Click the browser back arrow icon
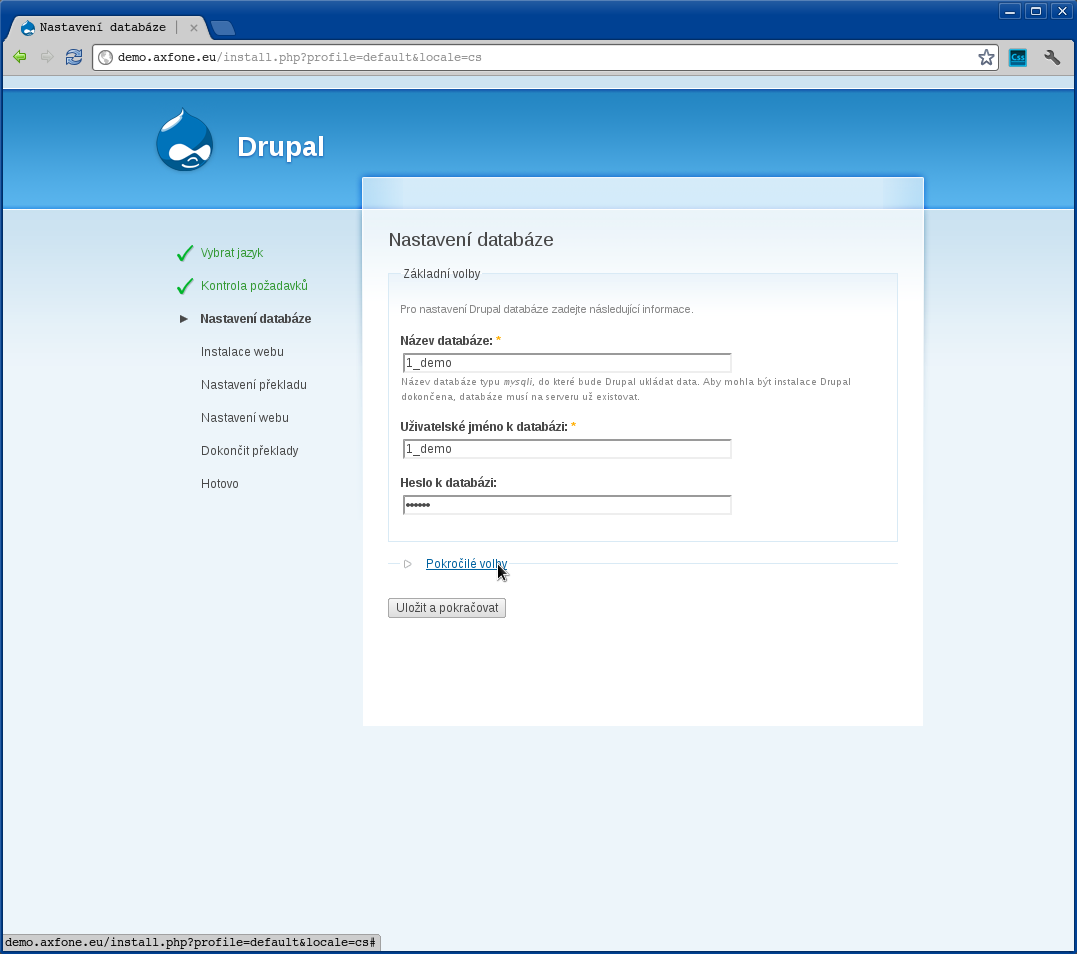The image size is (1077, 954). click(x=19, y=57)
